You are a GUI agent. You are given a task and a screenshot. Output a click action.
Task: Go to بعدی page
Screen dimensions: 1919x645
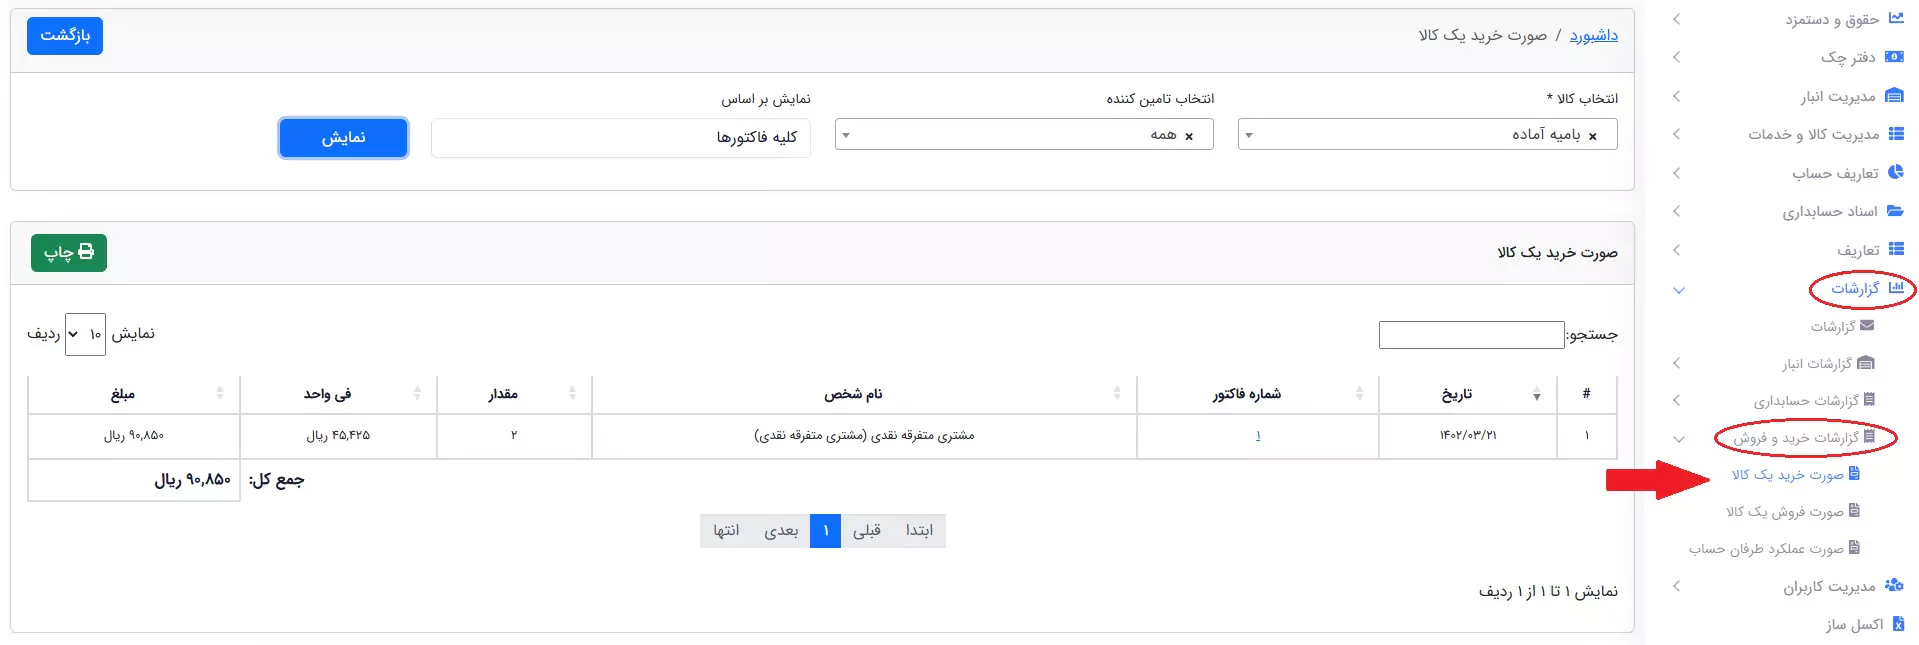pyautogui.click(x=781, y=530)
